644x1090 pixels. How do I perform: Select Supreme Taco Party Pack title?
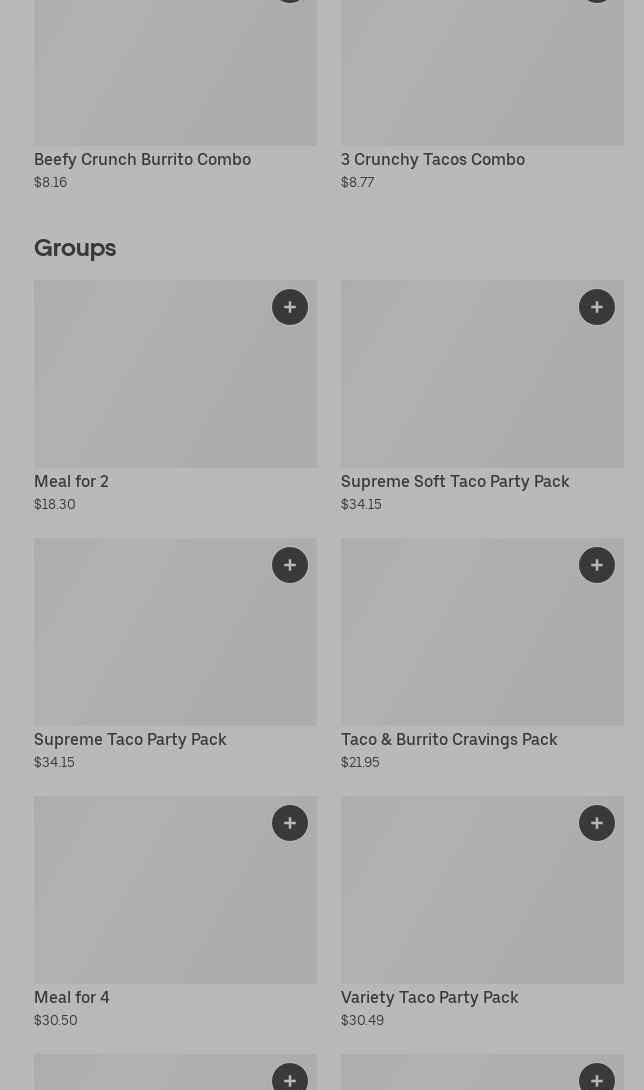pyautogui.click(x=130, y=739)
